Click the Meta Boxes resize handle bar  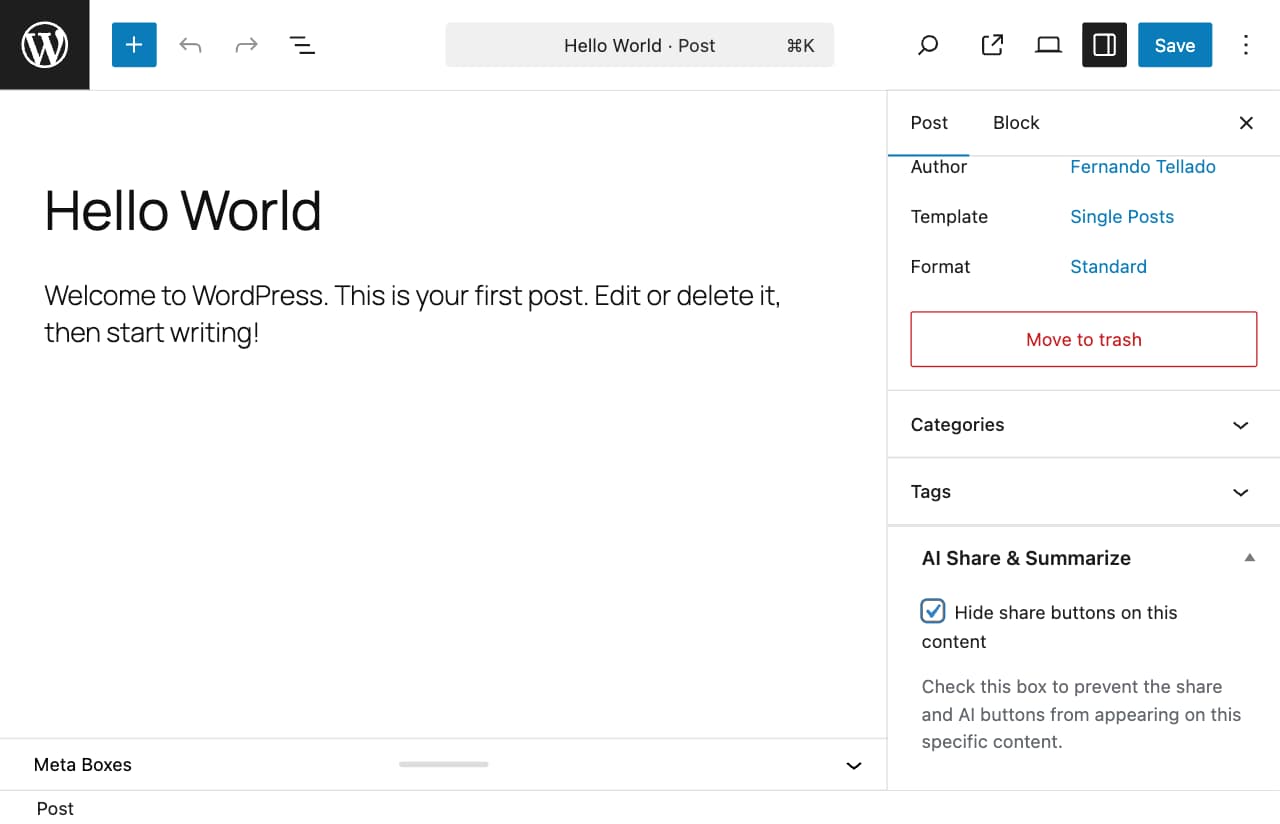(444, 764)
